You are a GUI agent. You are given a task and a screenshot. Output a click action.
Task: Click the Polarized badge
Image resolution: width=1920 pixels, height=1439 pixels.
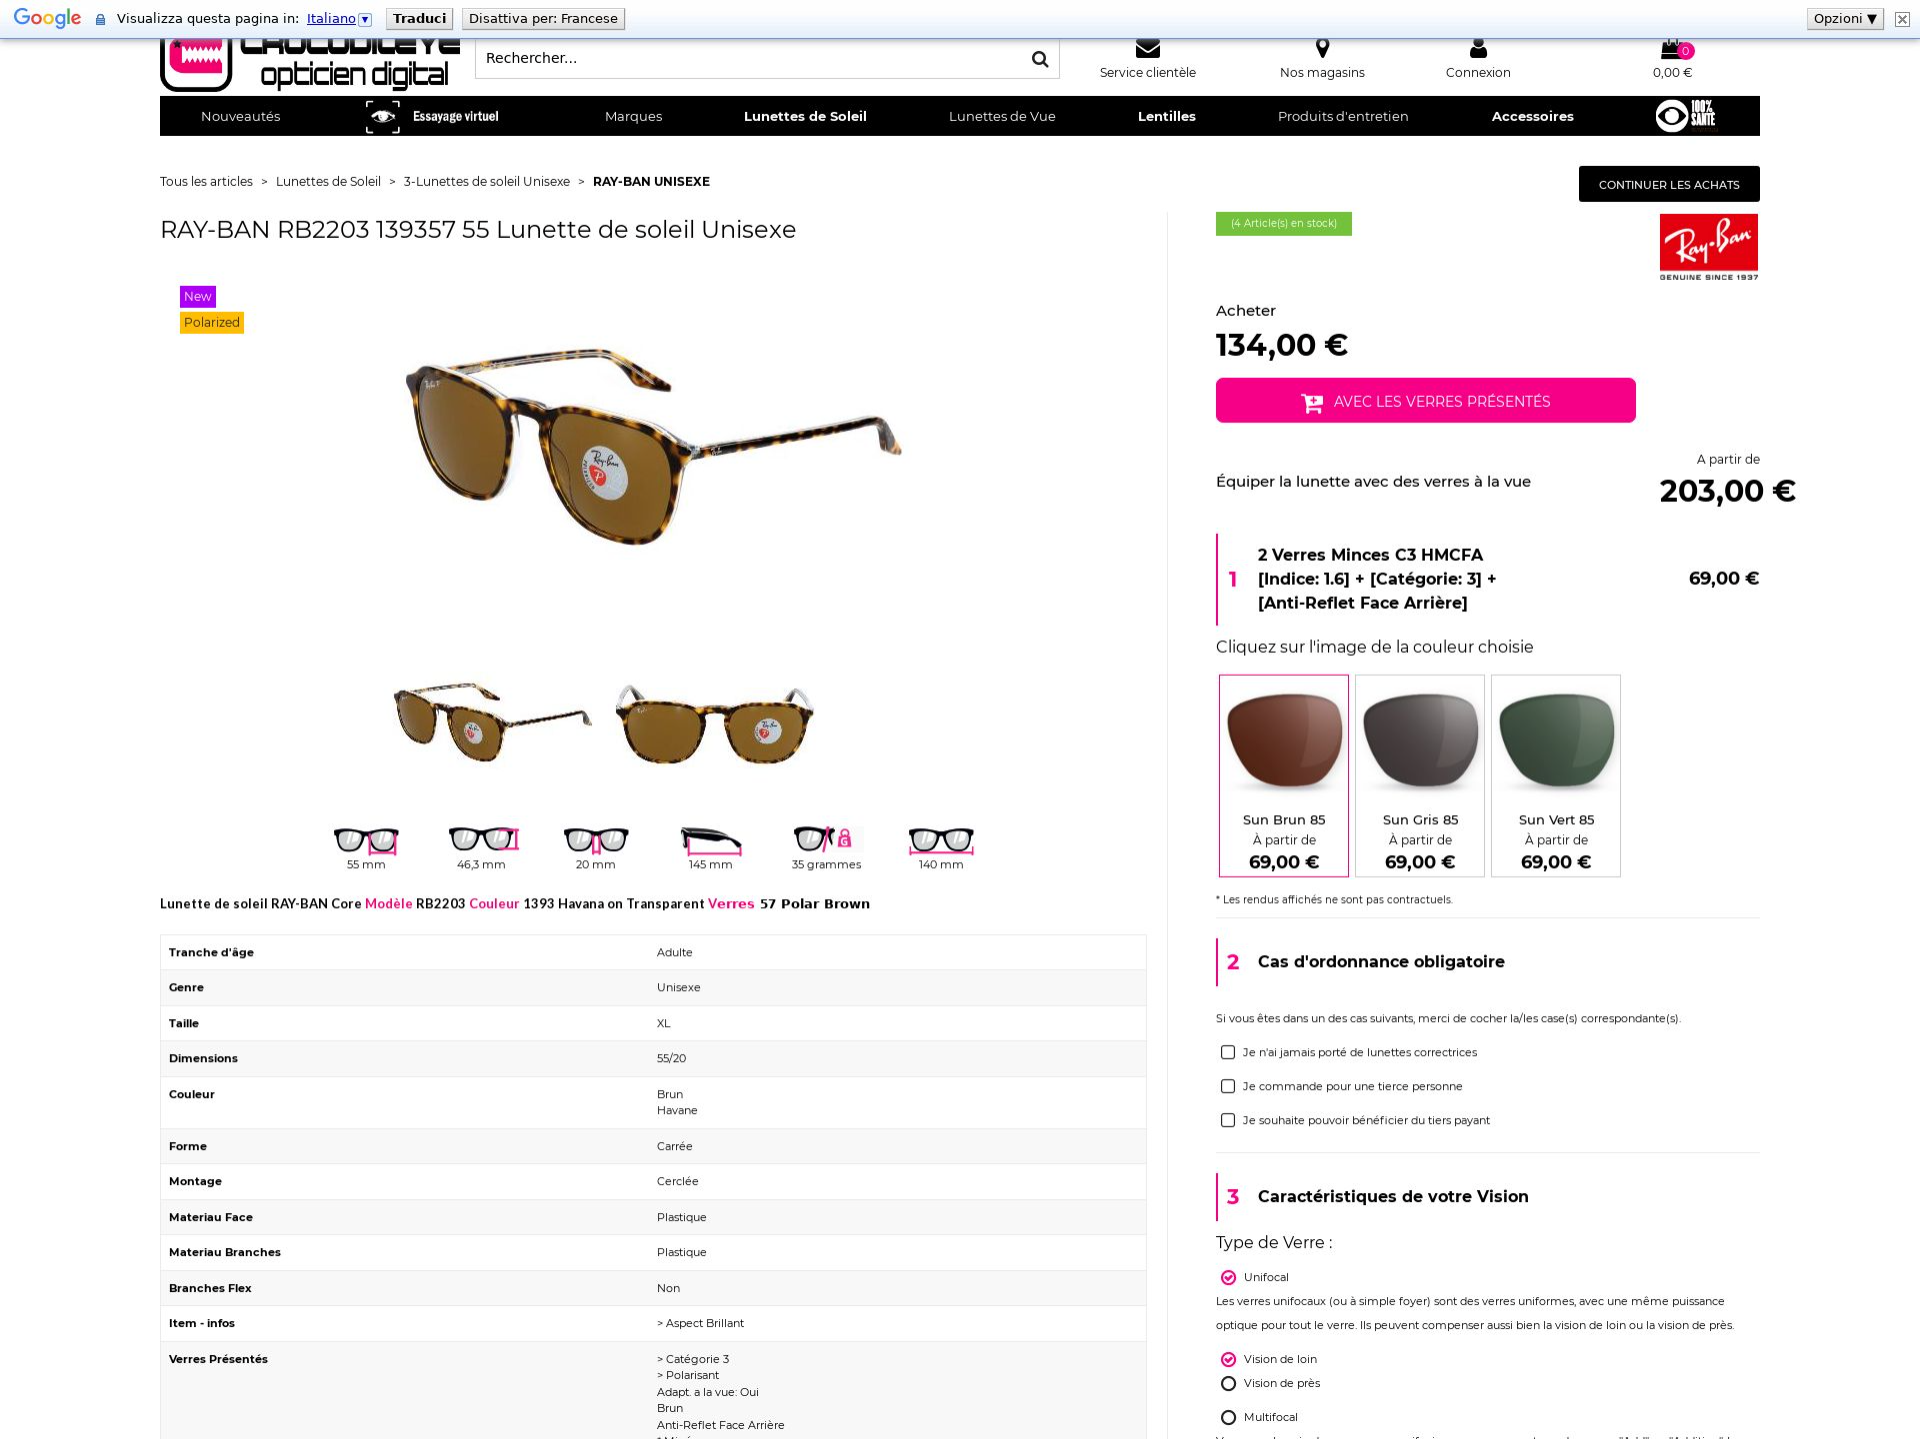212,322
